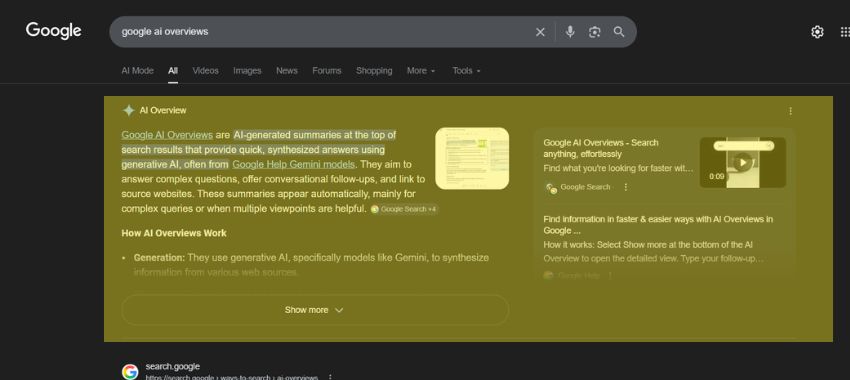Screen dimensions: 850x380
Task: Play the 0:09 video thumbnail
Action: pos(743,162)
